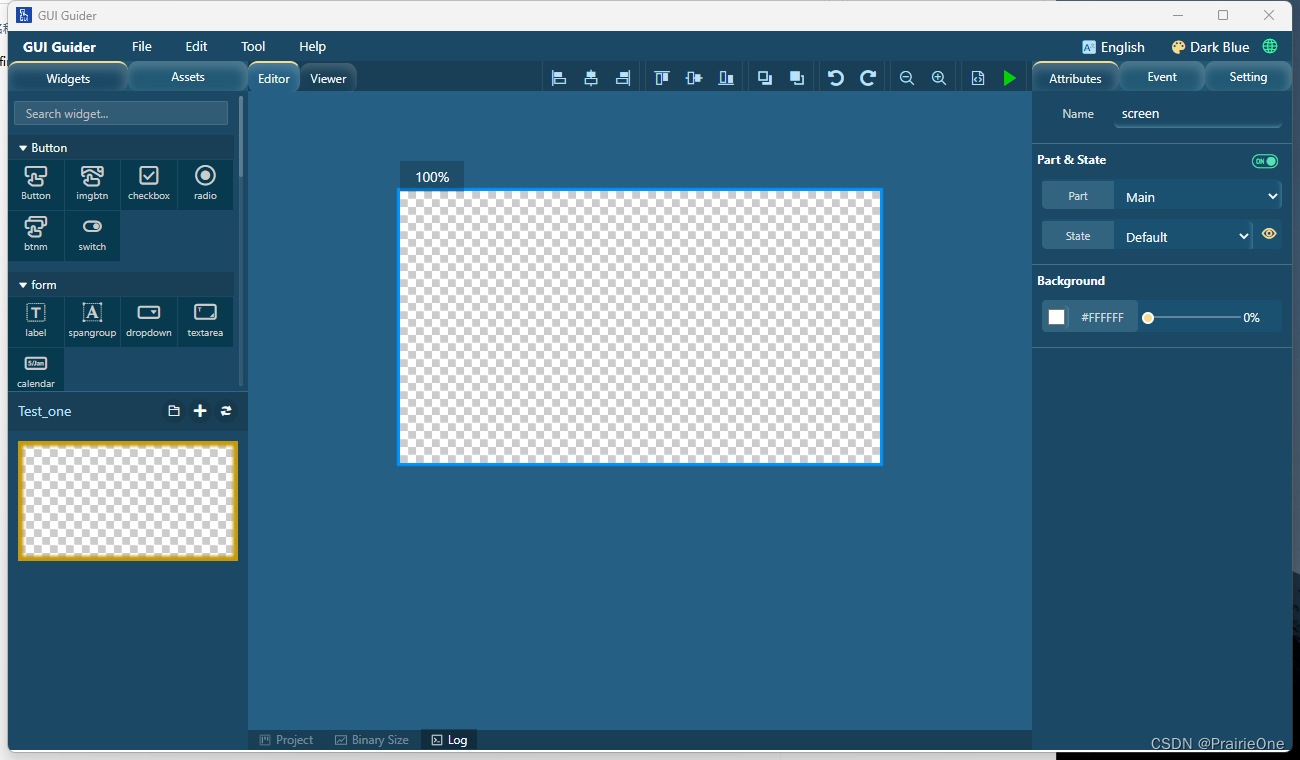
Task: Click the align left toolbar icon
Action: (559, 78)
